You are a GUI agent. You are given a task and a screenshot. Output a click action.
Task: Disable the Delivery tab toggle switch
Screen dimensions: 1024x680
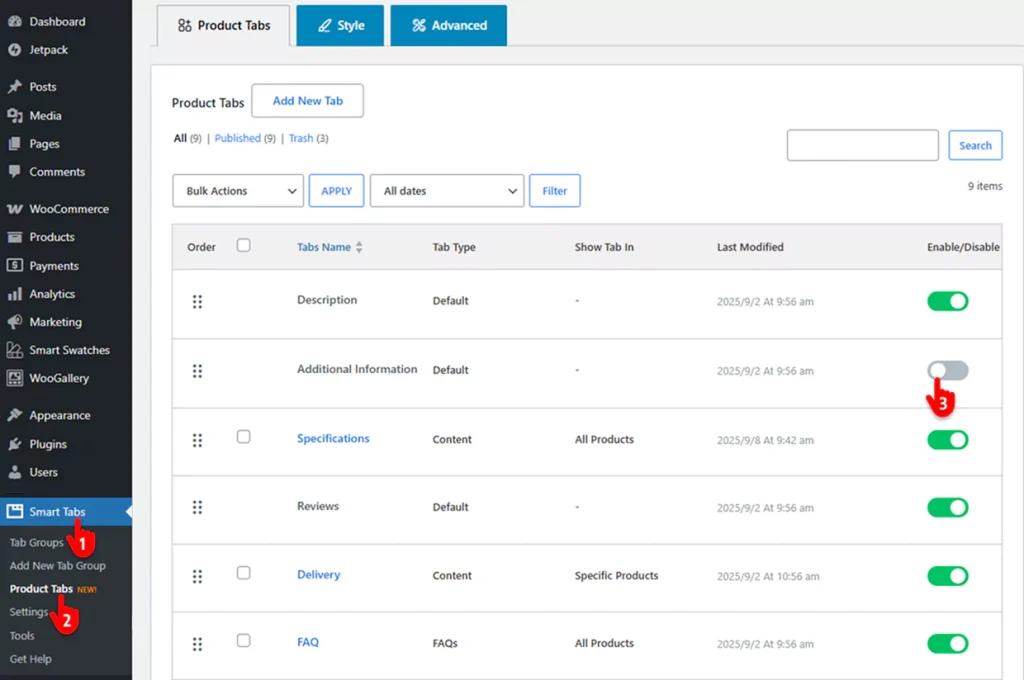tap(947, 576)
